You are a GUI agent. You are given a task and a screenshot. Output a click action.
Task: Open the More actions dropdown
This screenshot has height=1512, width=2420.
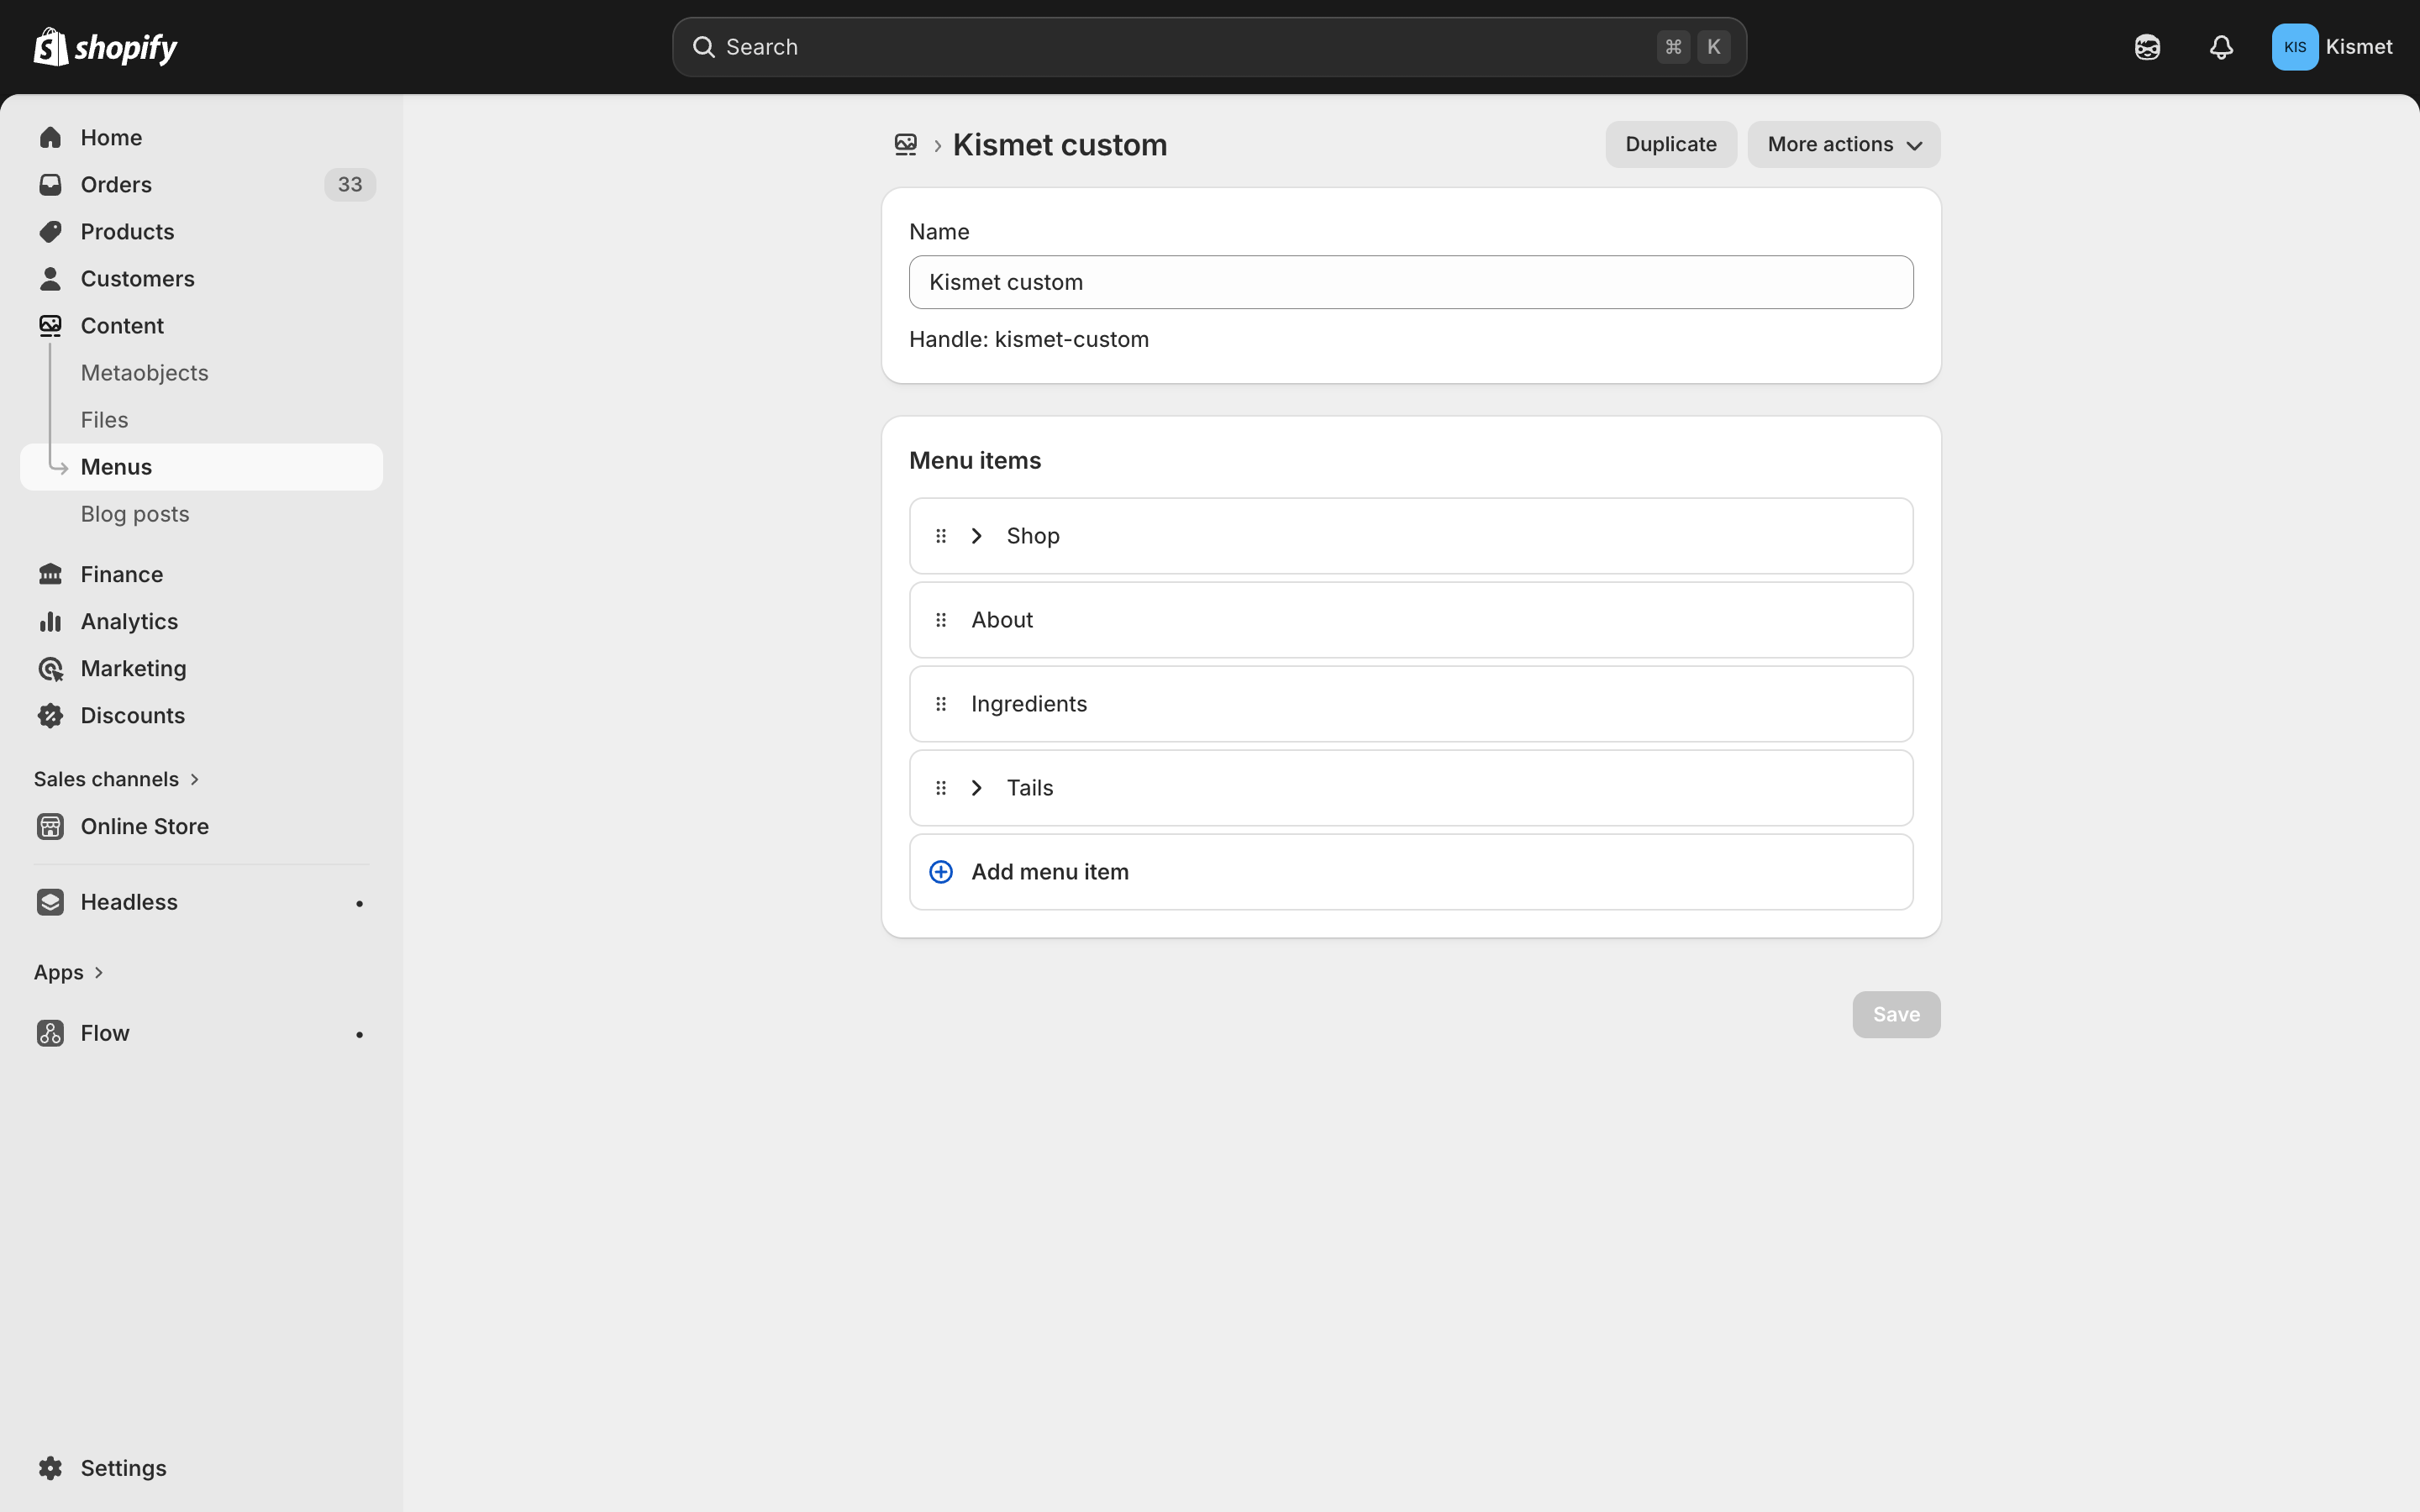point(1843,144)
